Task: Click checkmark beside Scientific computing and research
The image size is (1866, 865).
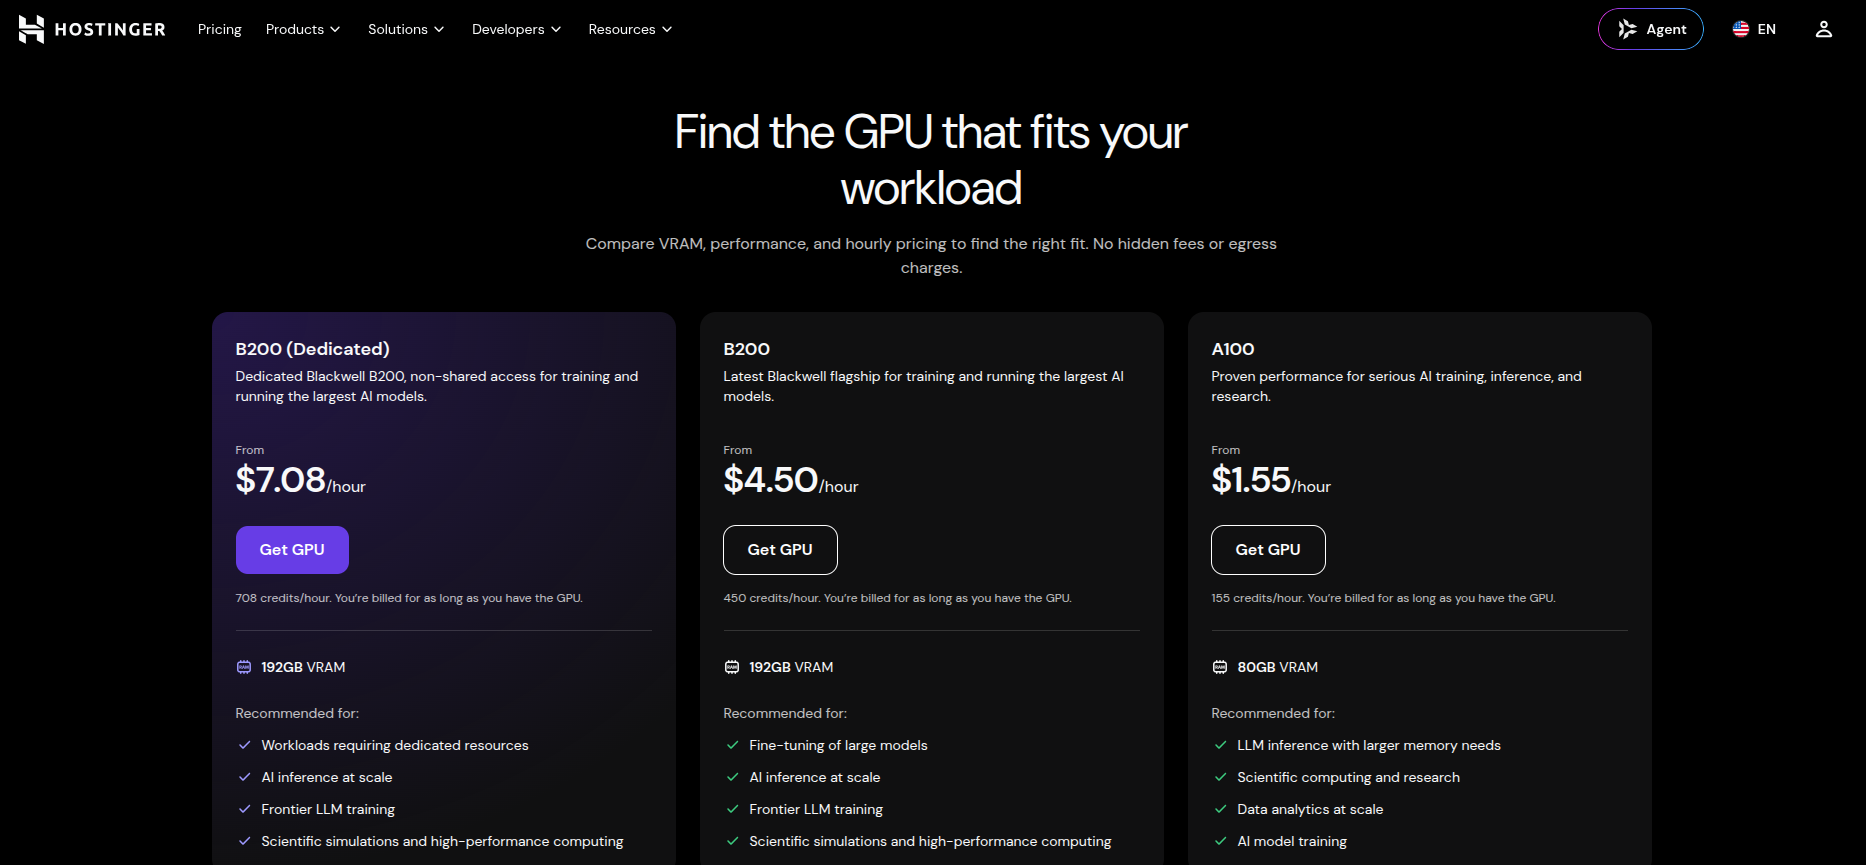Action: click(x=1220, y=777)
